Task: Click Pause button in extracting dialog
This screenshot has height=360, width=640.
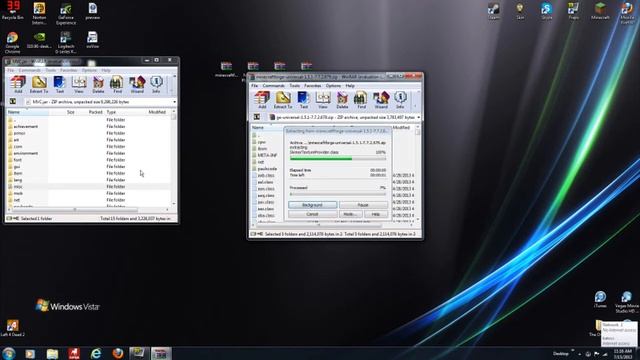Action: (363, 204)
